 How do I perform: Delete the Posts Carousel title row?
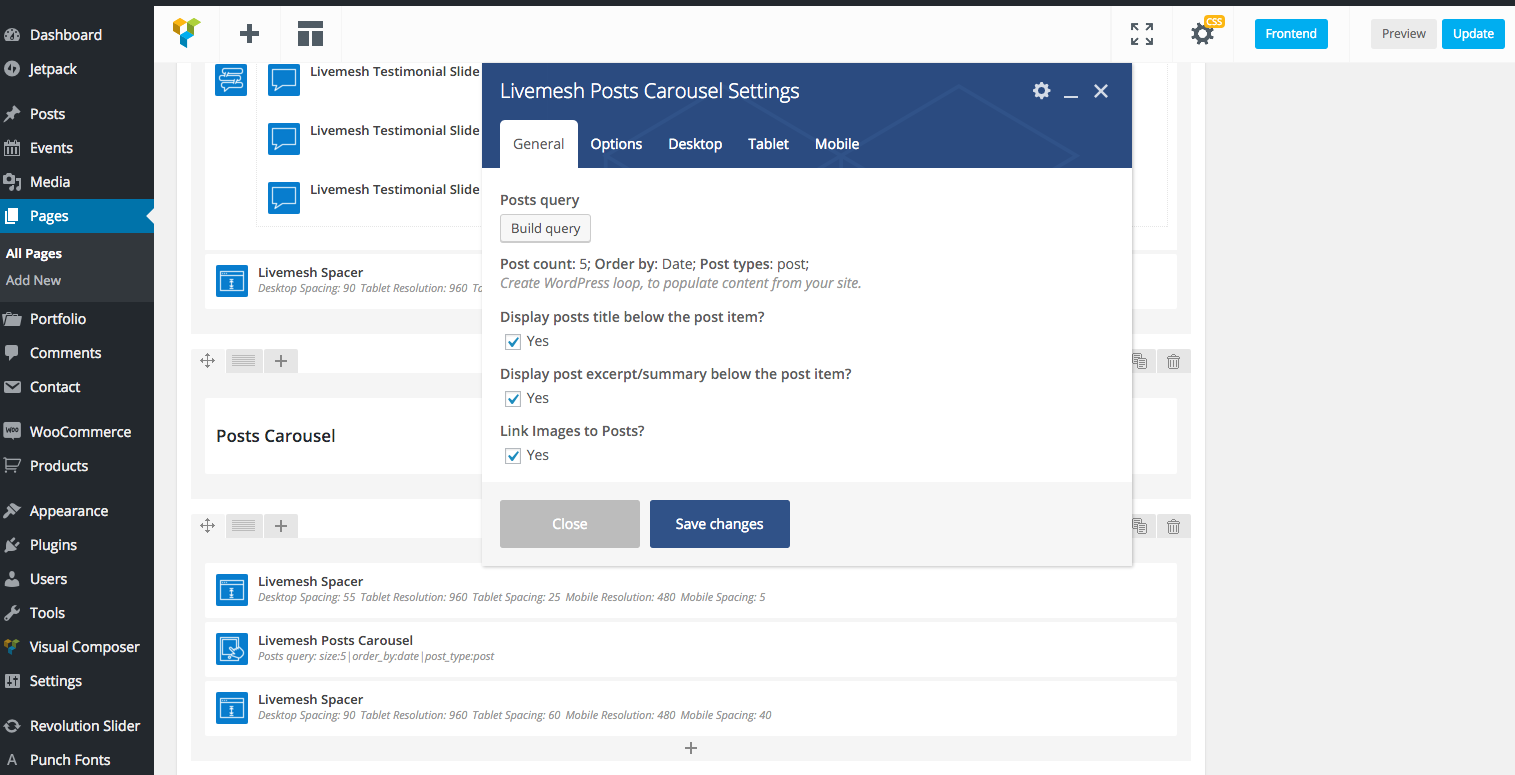1174,361
